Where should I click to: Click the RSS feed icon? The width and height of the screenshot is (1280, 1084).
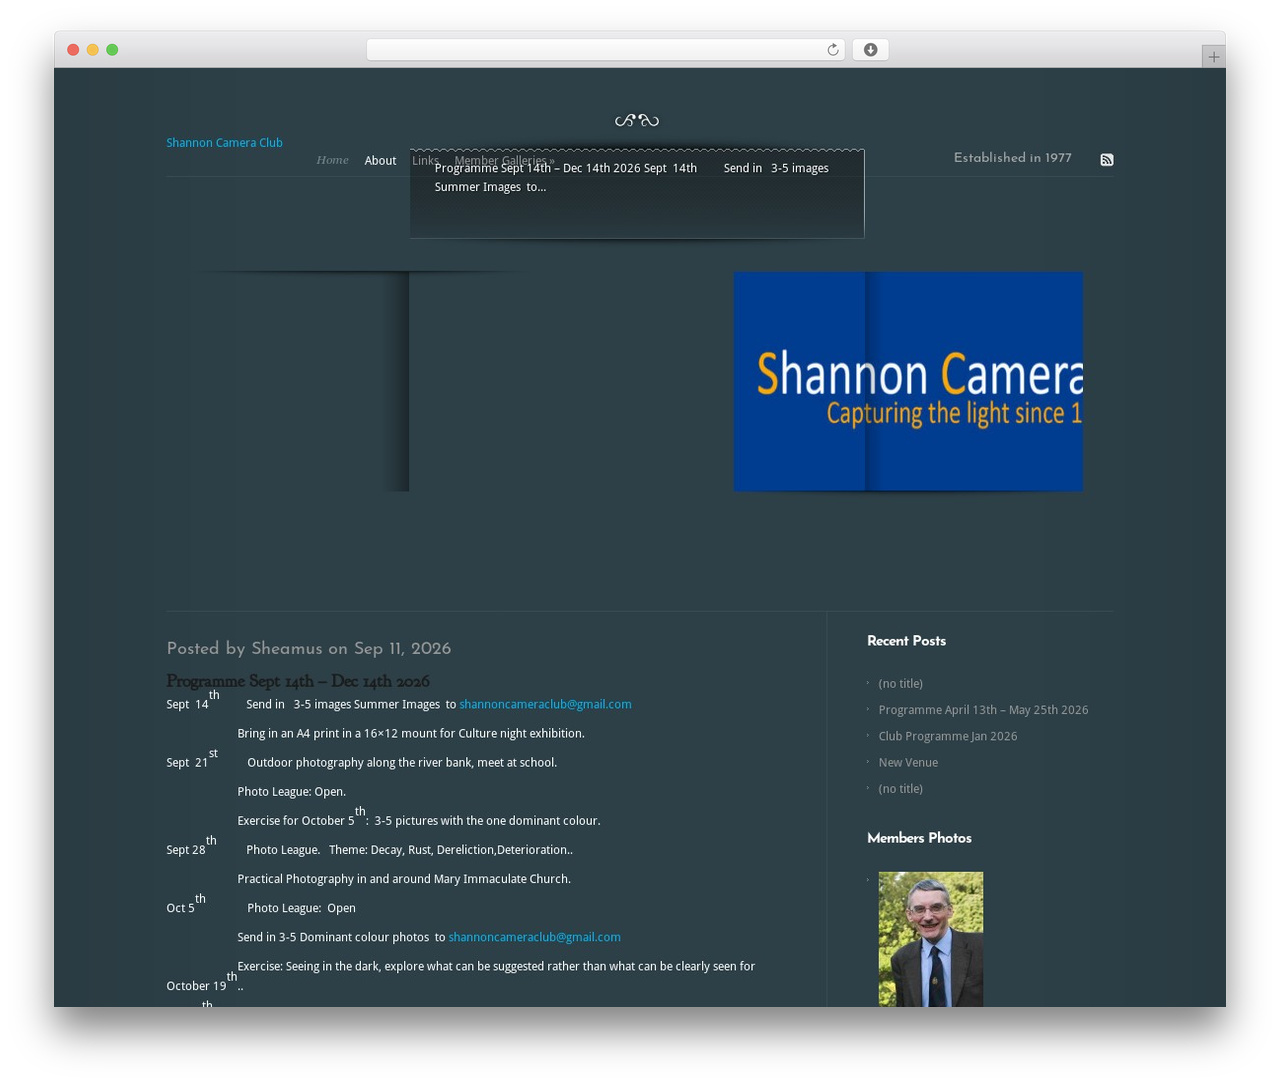coord(1106,160)
